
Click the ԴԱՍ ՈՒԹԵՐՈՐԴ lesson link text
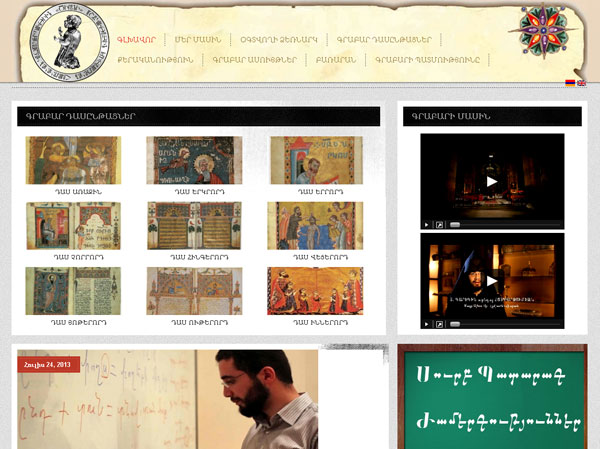pyautogui.click(x=199, y=323)
